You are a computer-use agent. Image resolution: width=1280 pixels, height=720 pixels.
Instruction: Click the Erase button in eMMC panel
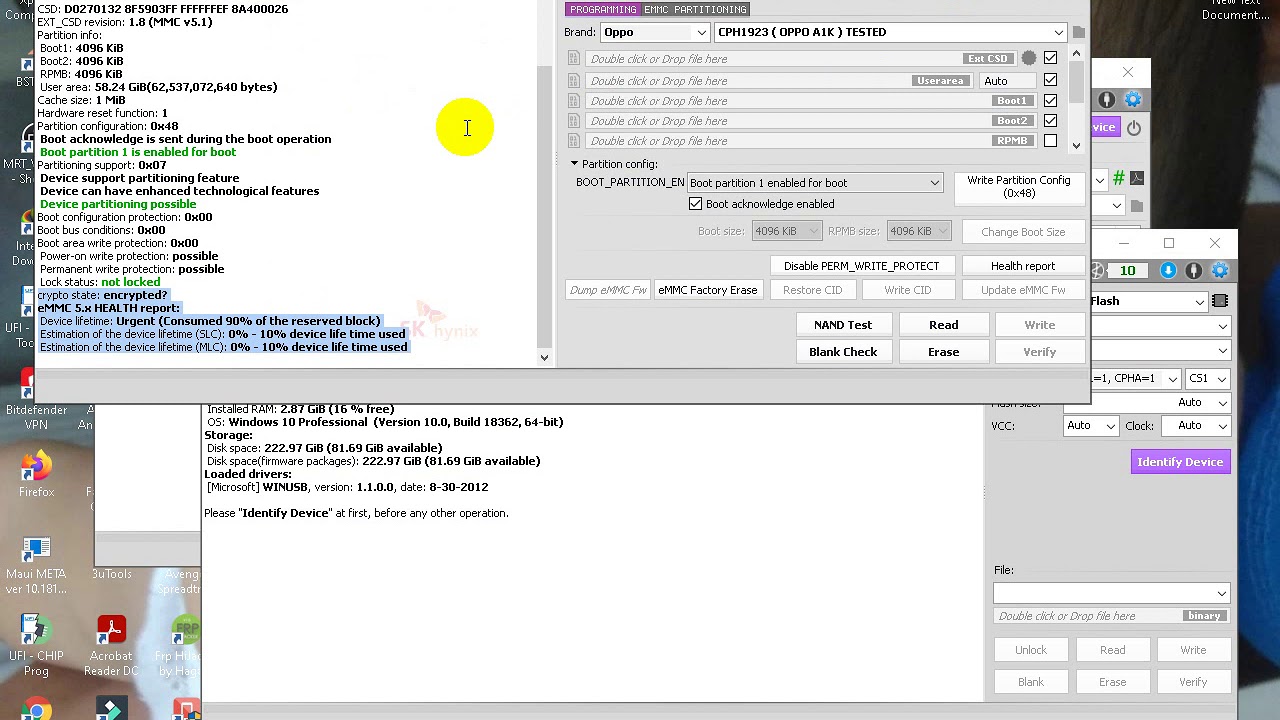943,352
